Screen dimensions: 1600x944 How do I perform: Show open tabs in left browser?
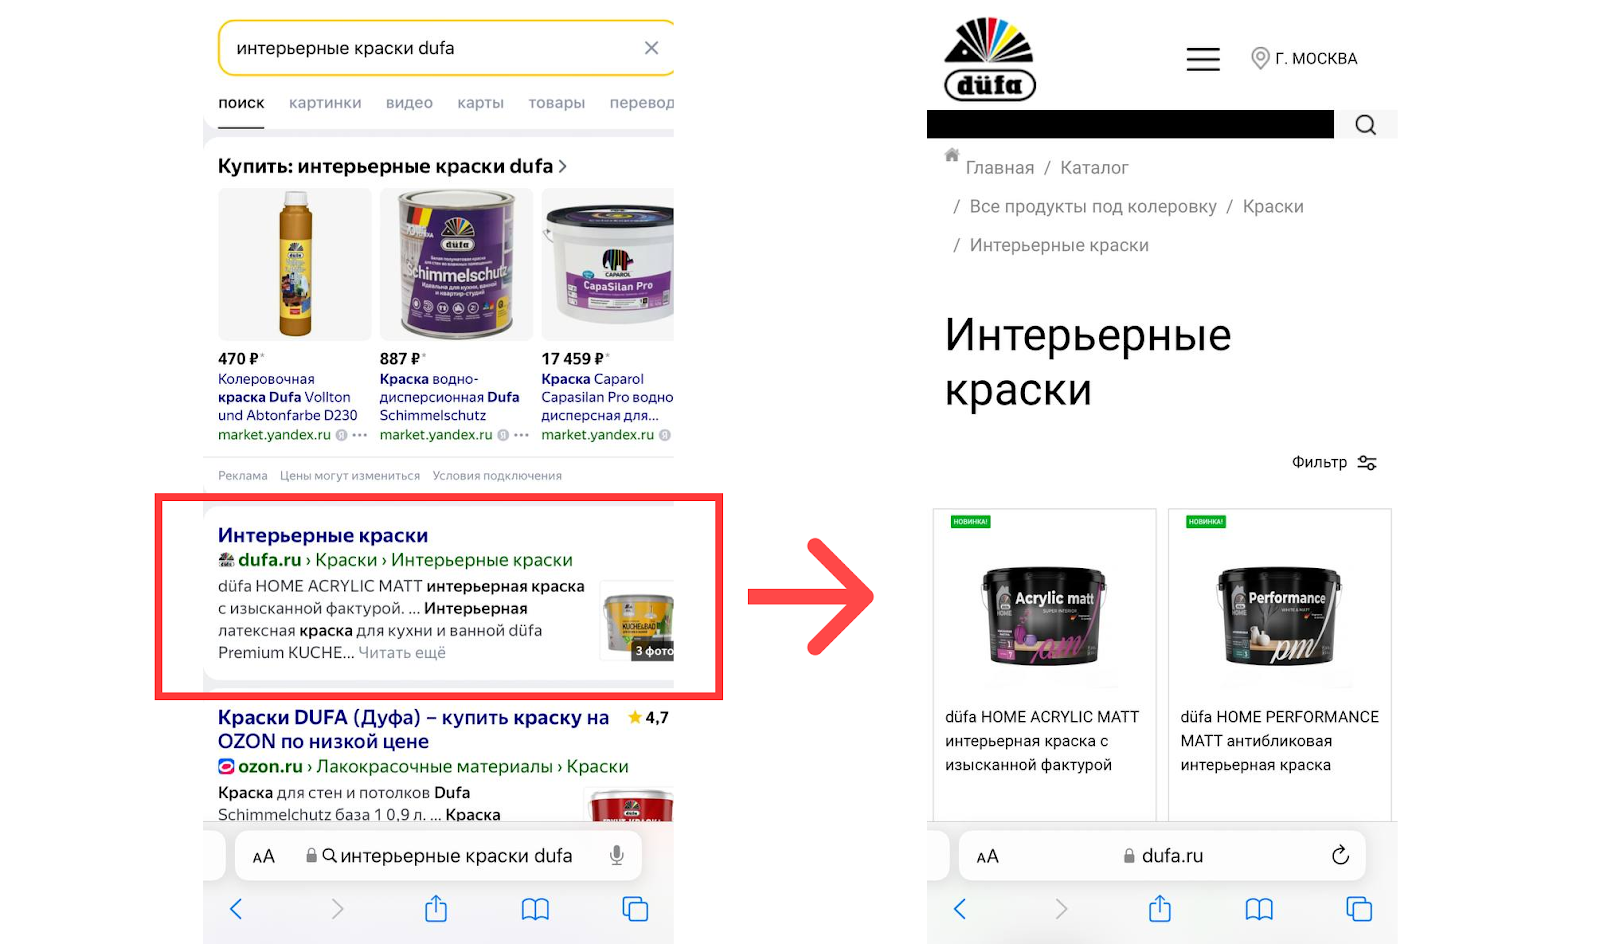[635, 909]
